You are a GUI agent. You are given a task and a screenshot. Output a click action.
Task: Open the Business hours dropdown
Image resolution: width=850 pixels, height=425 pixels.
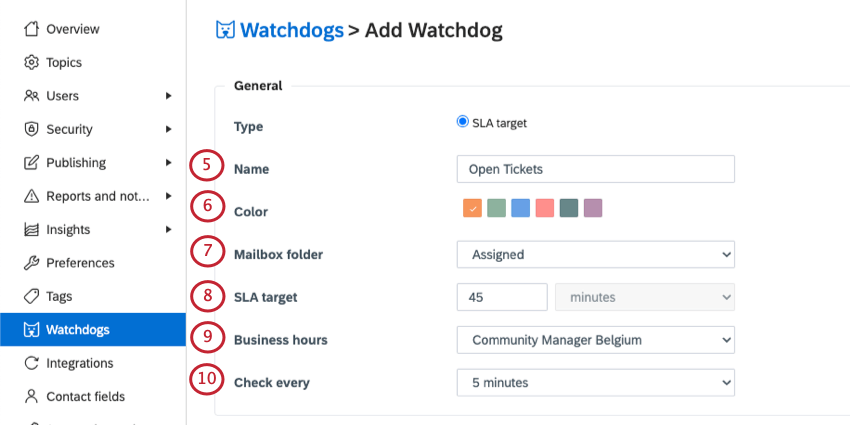point(596,340)
